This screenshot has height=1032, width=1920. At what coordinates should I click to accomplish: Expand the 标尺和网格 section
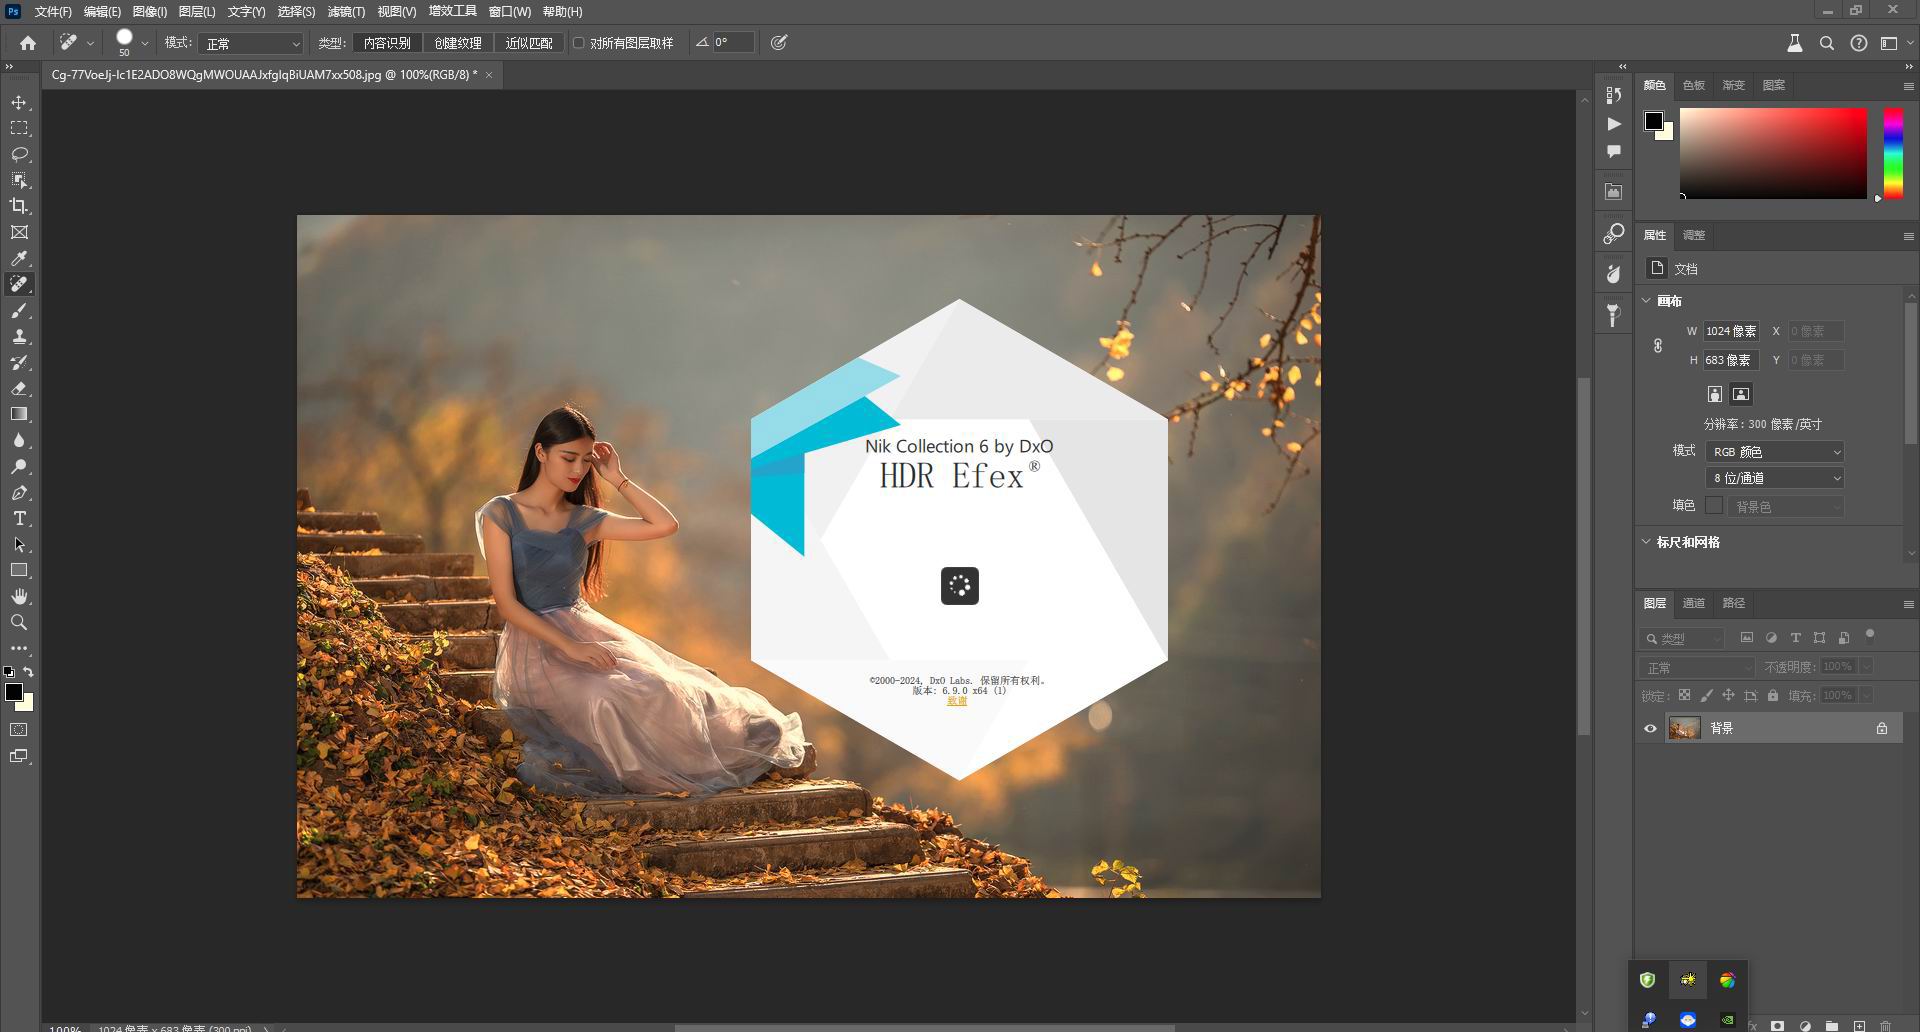(1646, 542)
